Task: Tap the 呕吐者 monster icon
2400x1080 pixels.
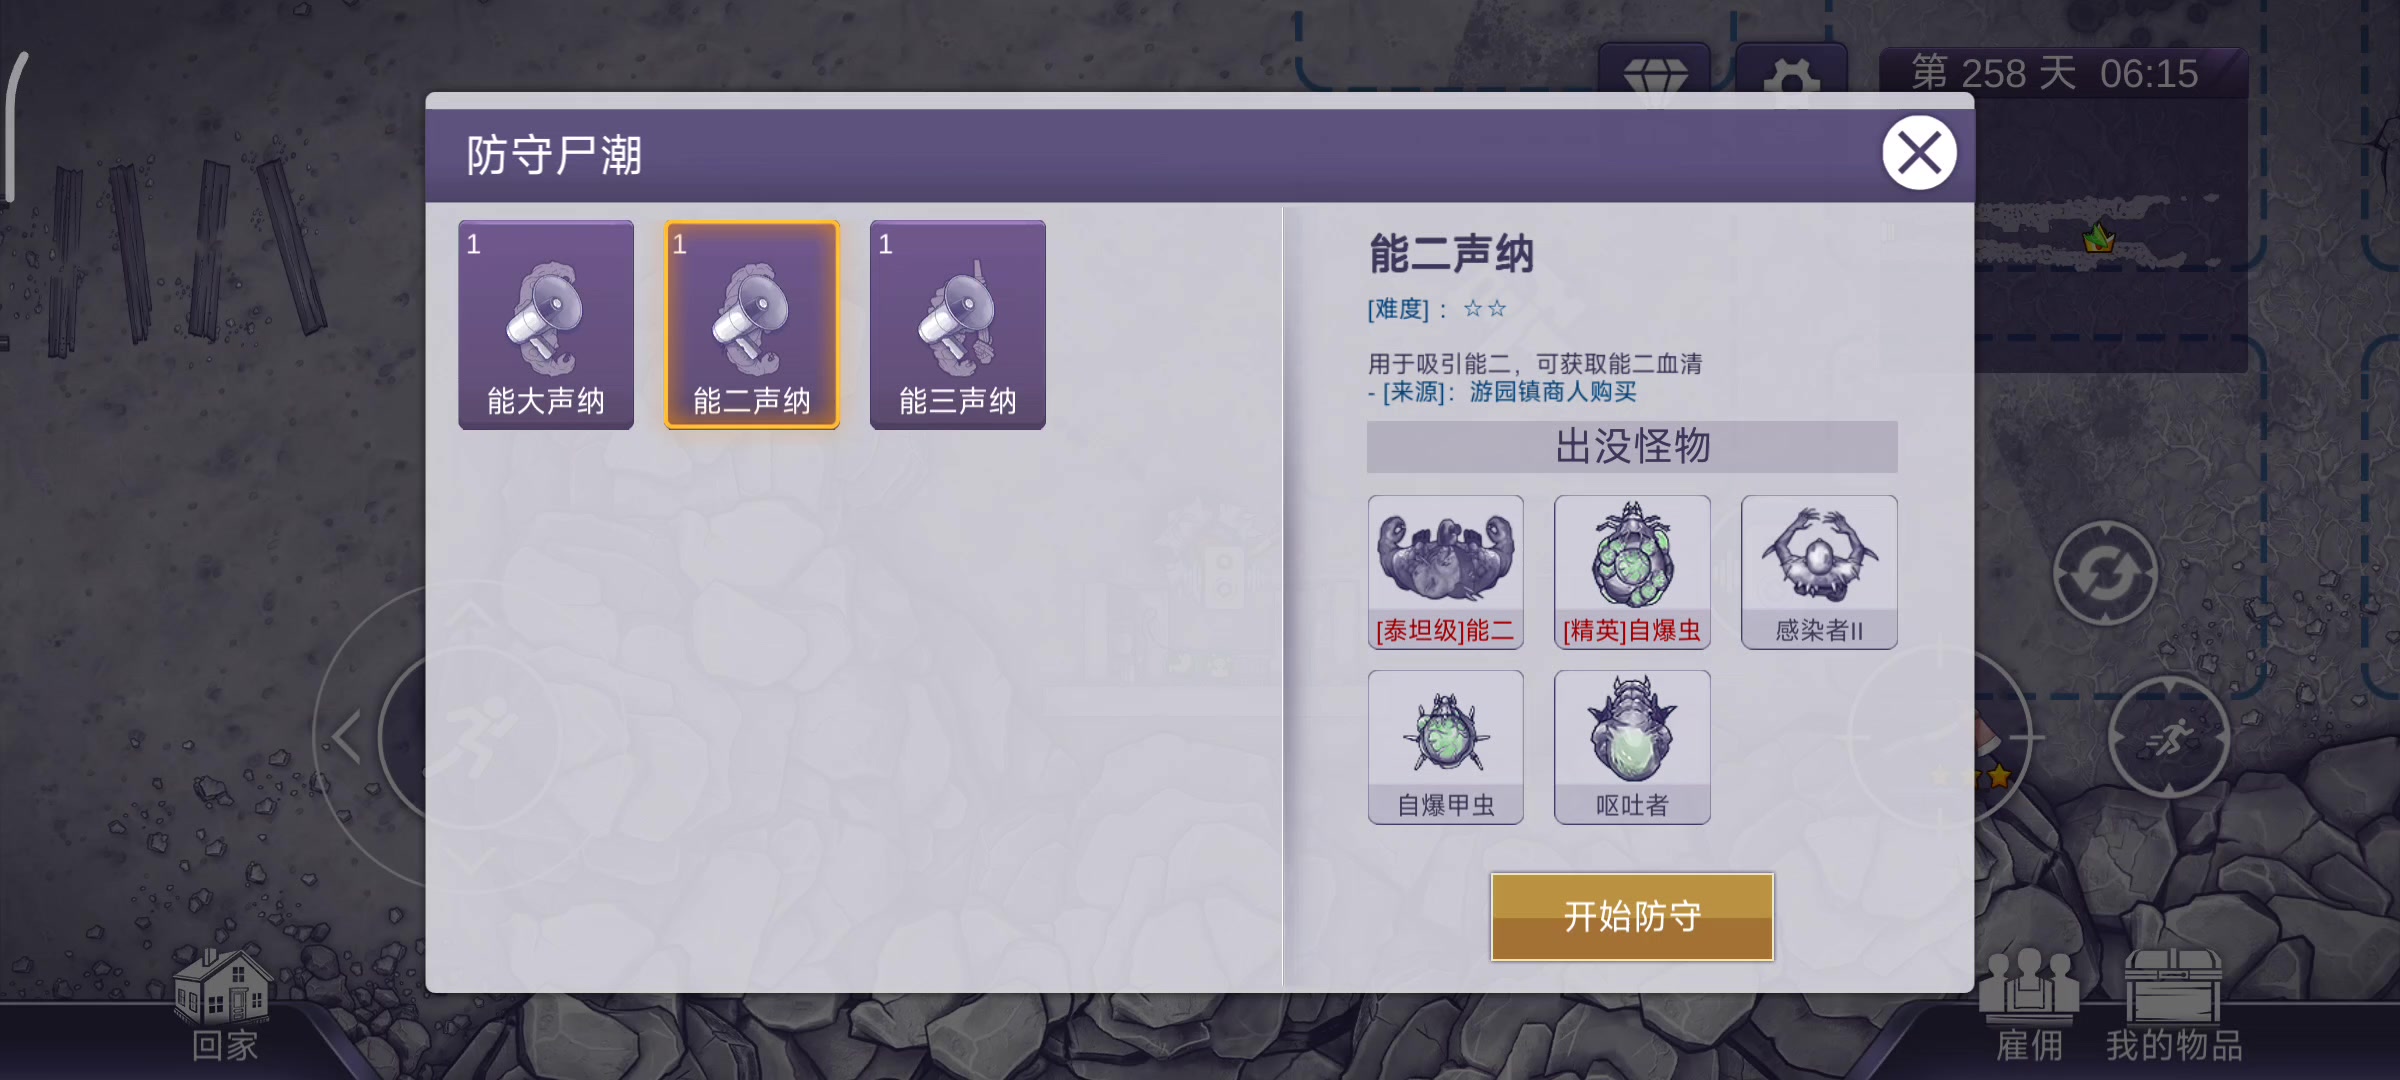Action: click(1632, 747)
